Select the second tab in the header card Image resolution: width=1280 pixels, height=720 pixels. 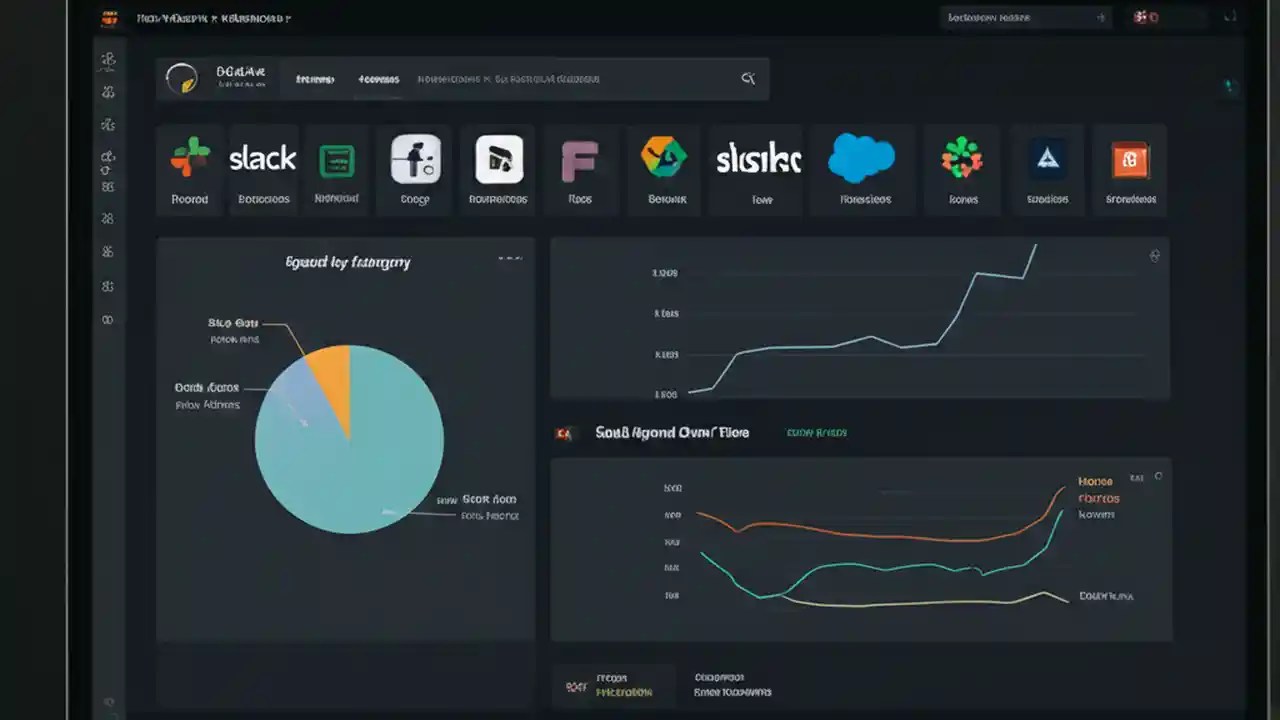click(378, 79)
